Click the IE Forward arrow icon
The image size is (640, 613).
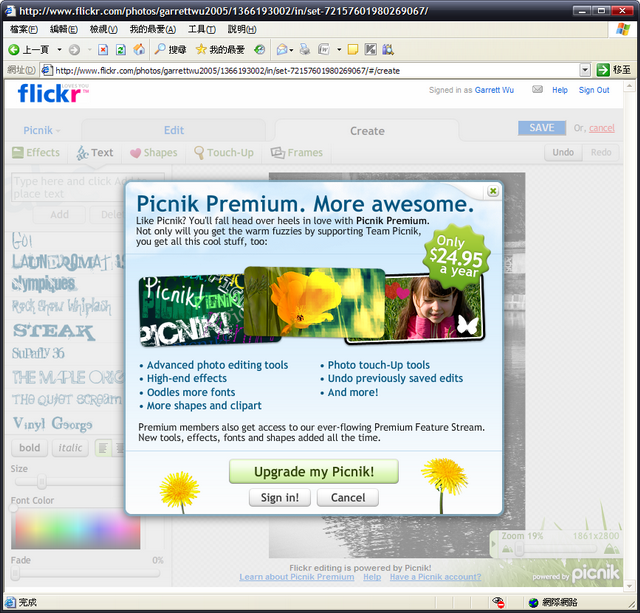click(x=74, y=50)
